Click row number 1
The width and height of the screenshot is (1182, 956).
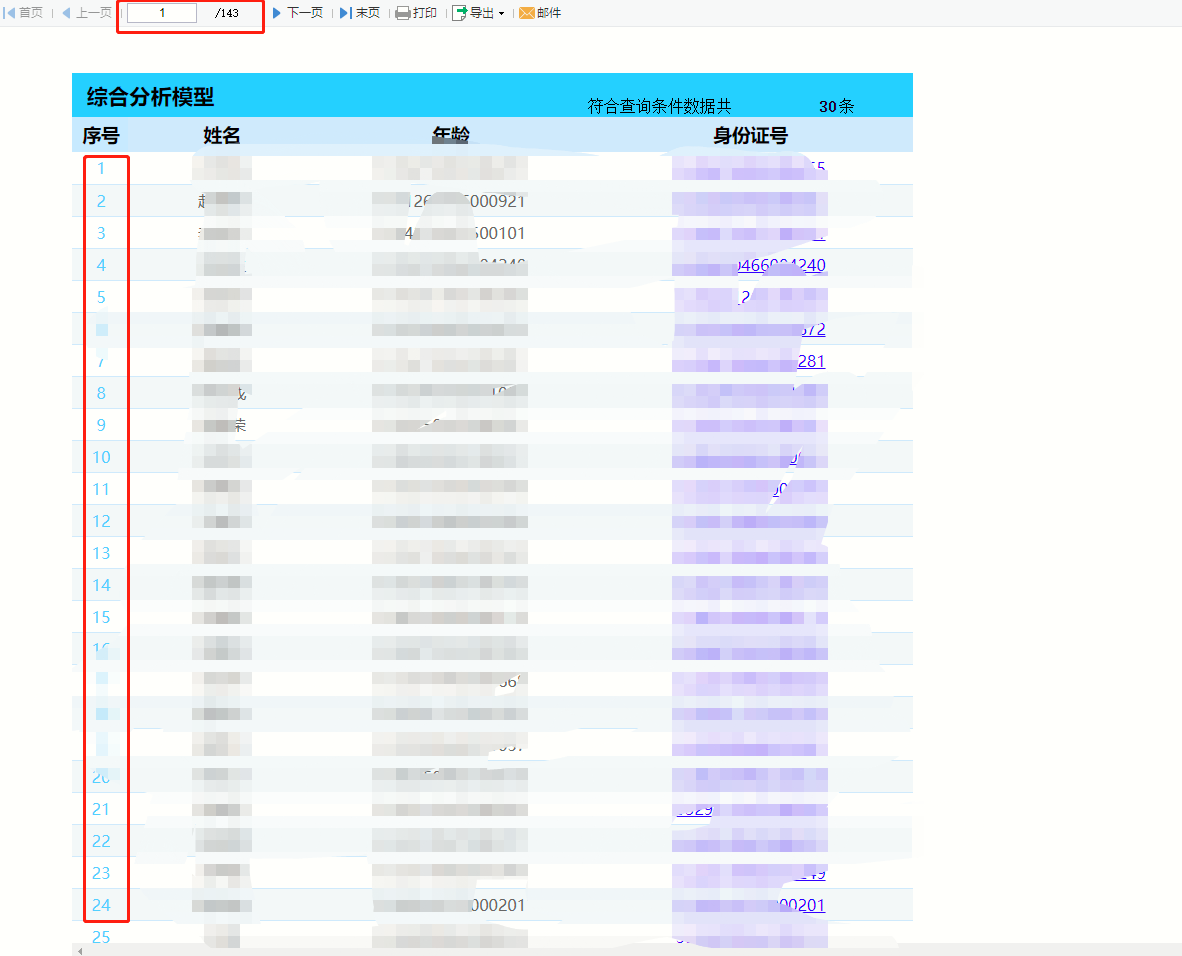click(x=101, y=168)
